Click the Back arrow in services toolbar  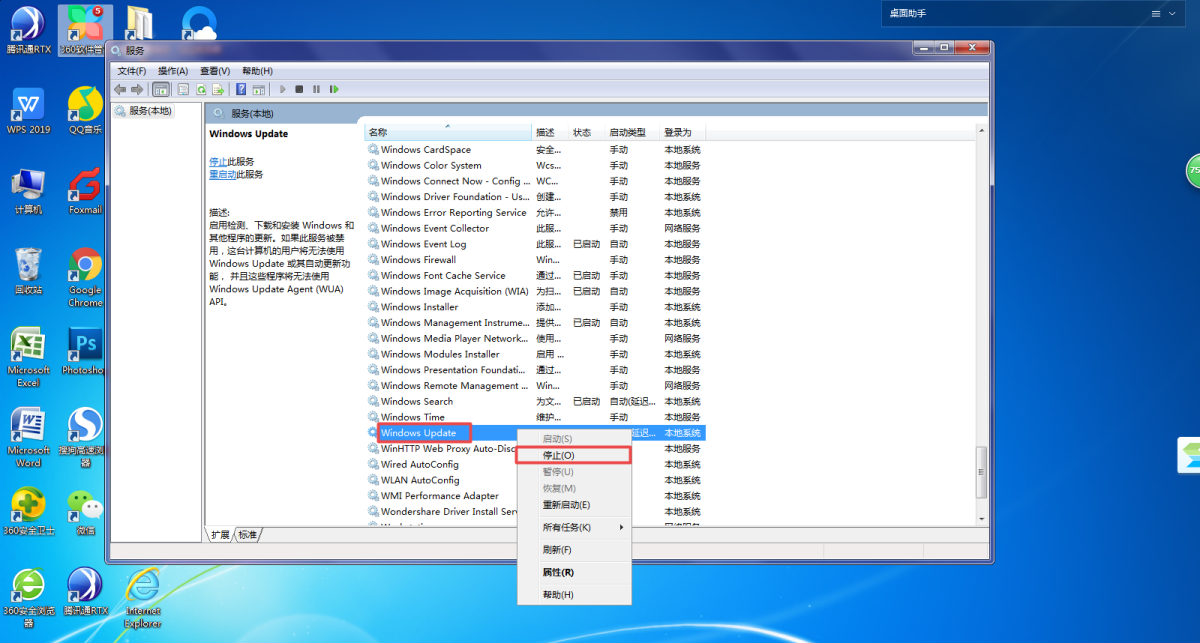120,89
